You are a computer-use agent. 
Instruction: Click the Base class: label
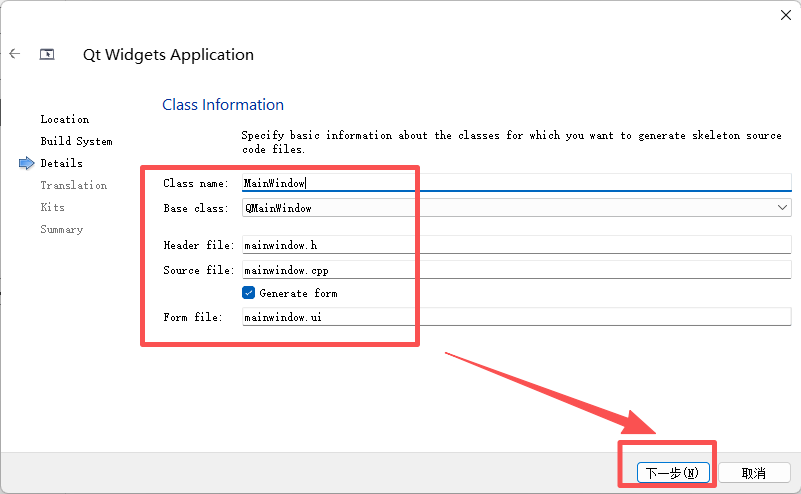[196, 208]
